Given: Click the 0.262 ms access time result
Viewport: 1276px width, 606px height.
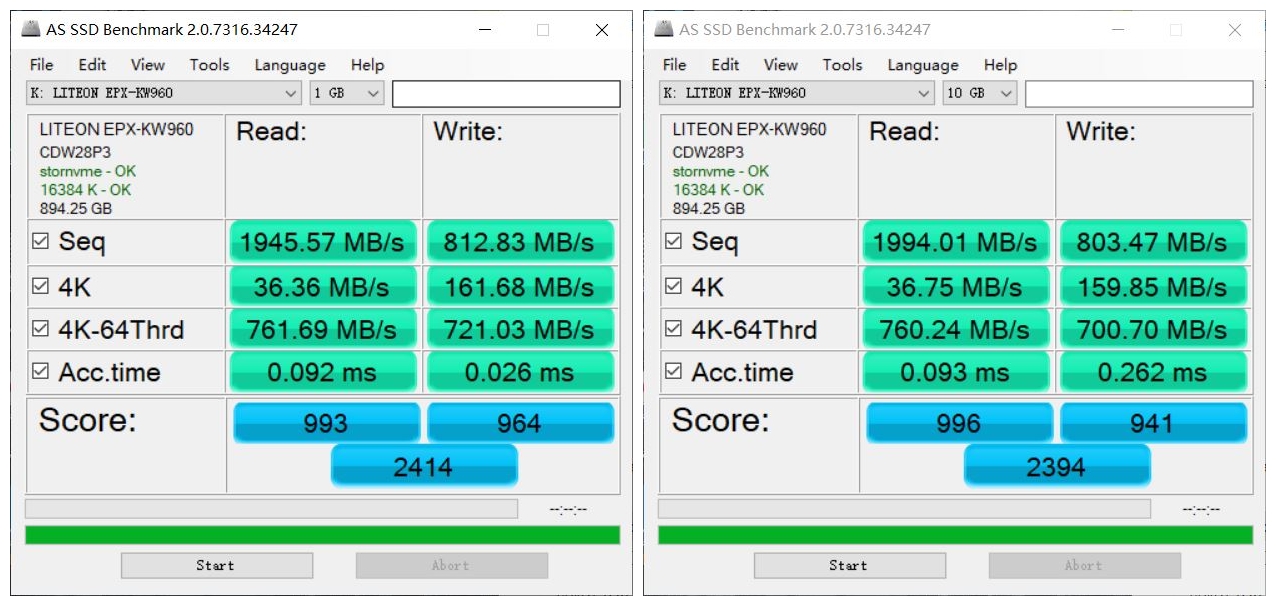Looking at the screenshot, I should click(1152, 372).
